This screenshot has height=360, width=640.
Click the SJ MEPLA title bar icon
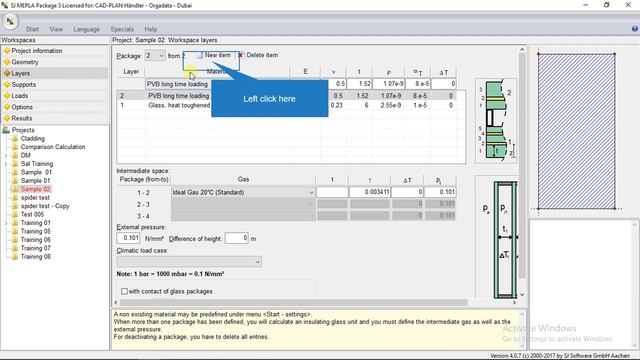tap(4, 5)
